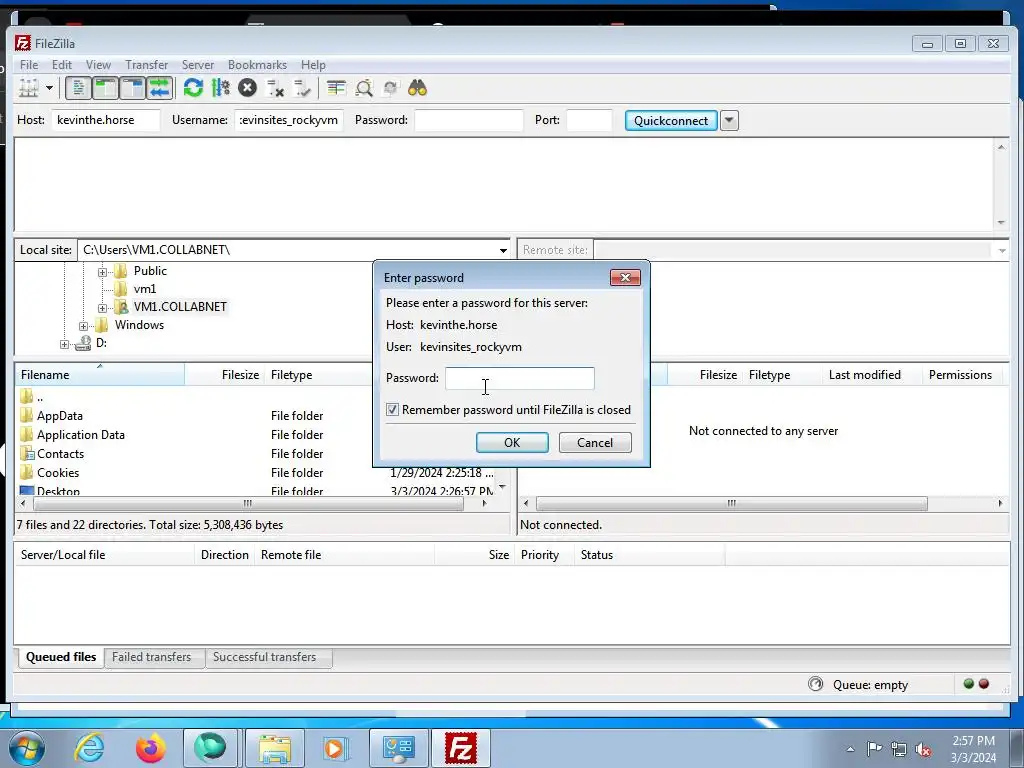Toggle synchronized browsing icon

(391, 88)
